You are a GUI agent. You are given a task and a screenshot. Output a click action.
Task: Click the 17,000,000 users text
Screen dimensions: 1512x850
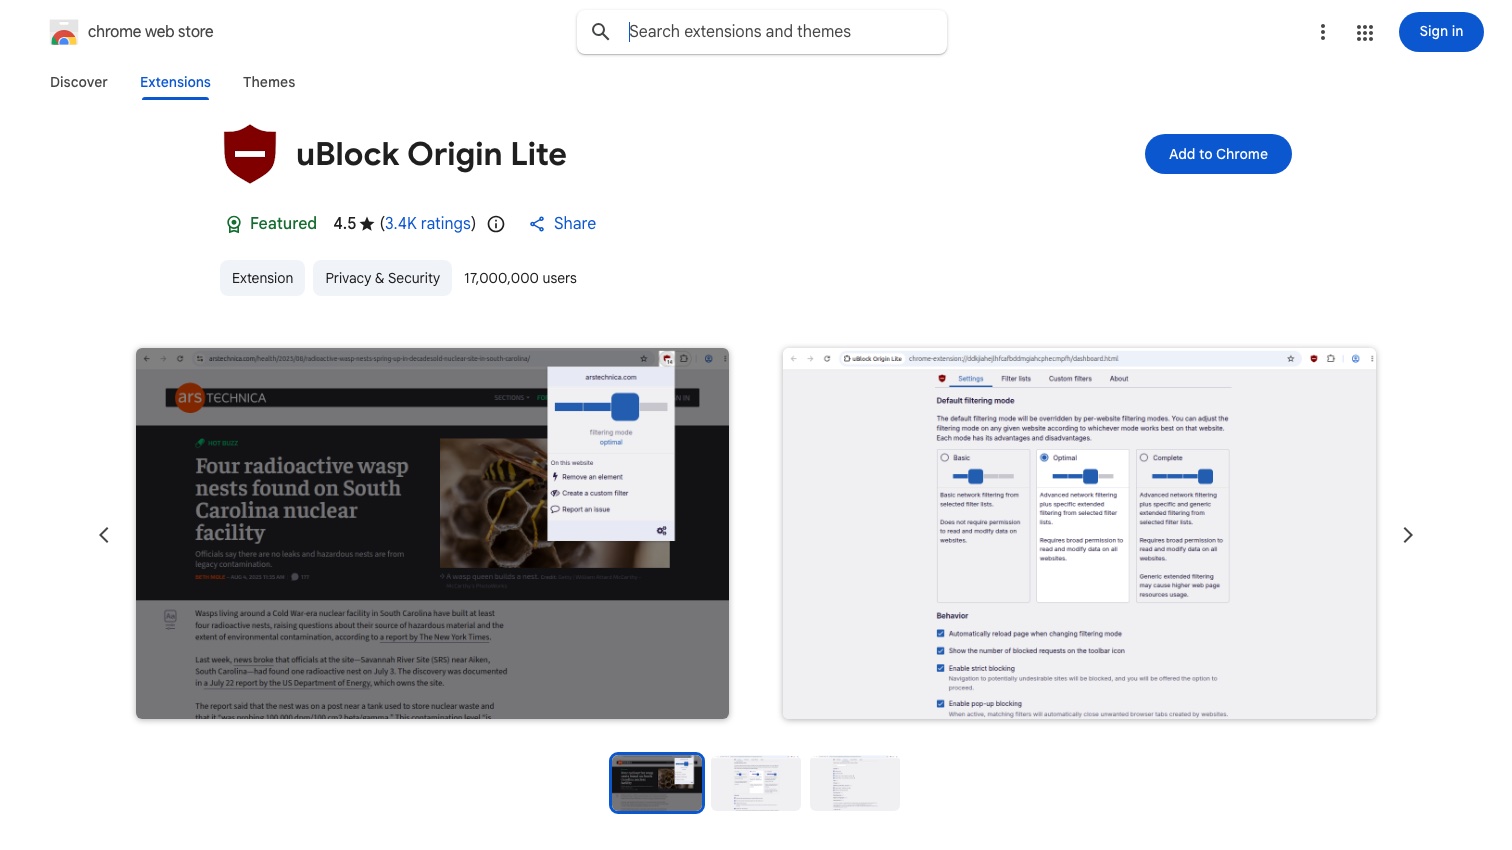pos(520,278)
